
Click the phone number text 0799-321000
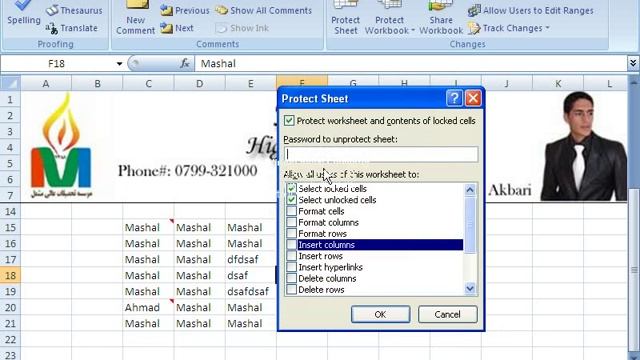(216, 171)
